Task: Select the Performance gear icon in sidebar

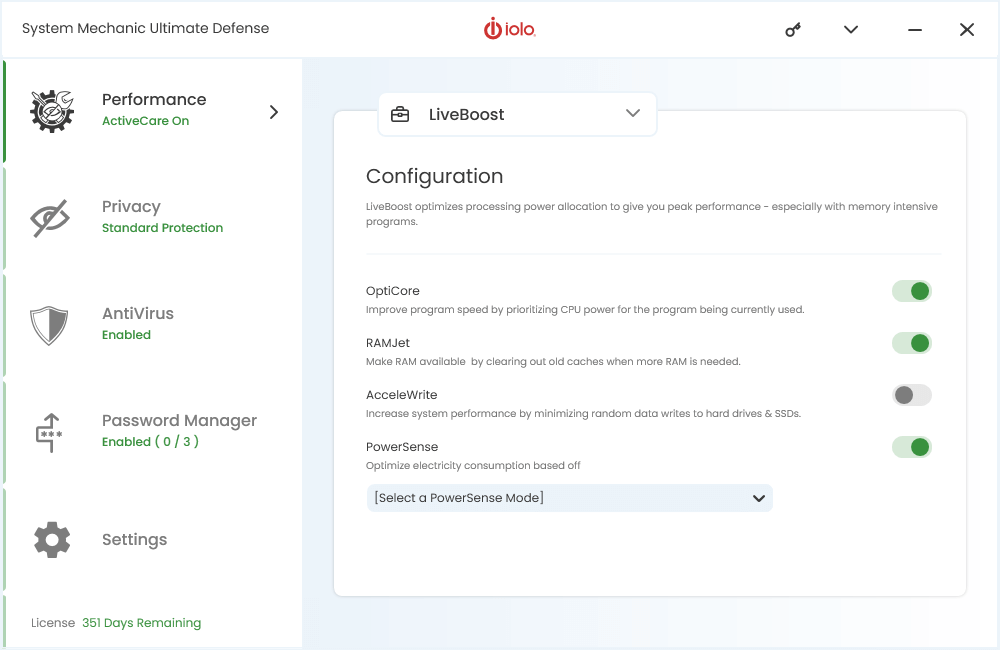Action: tap(51, 110)
